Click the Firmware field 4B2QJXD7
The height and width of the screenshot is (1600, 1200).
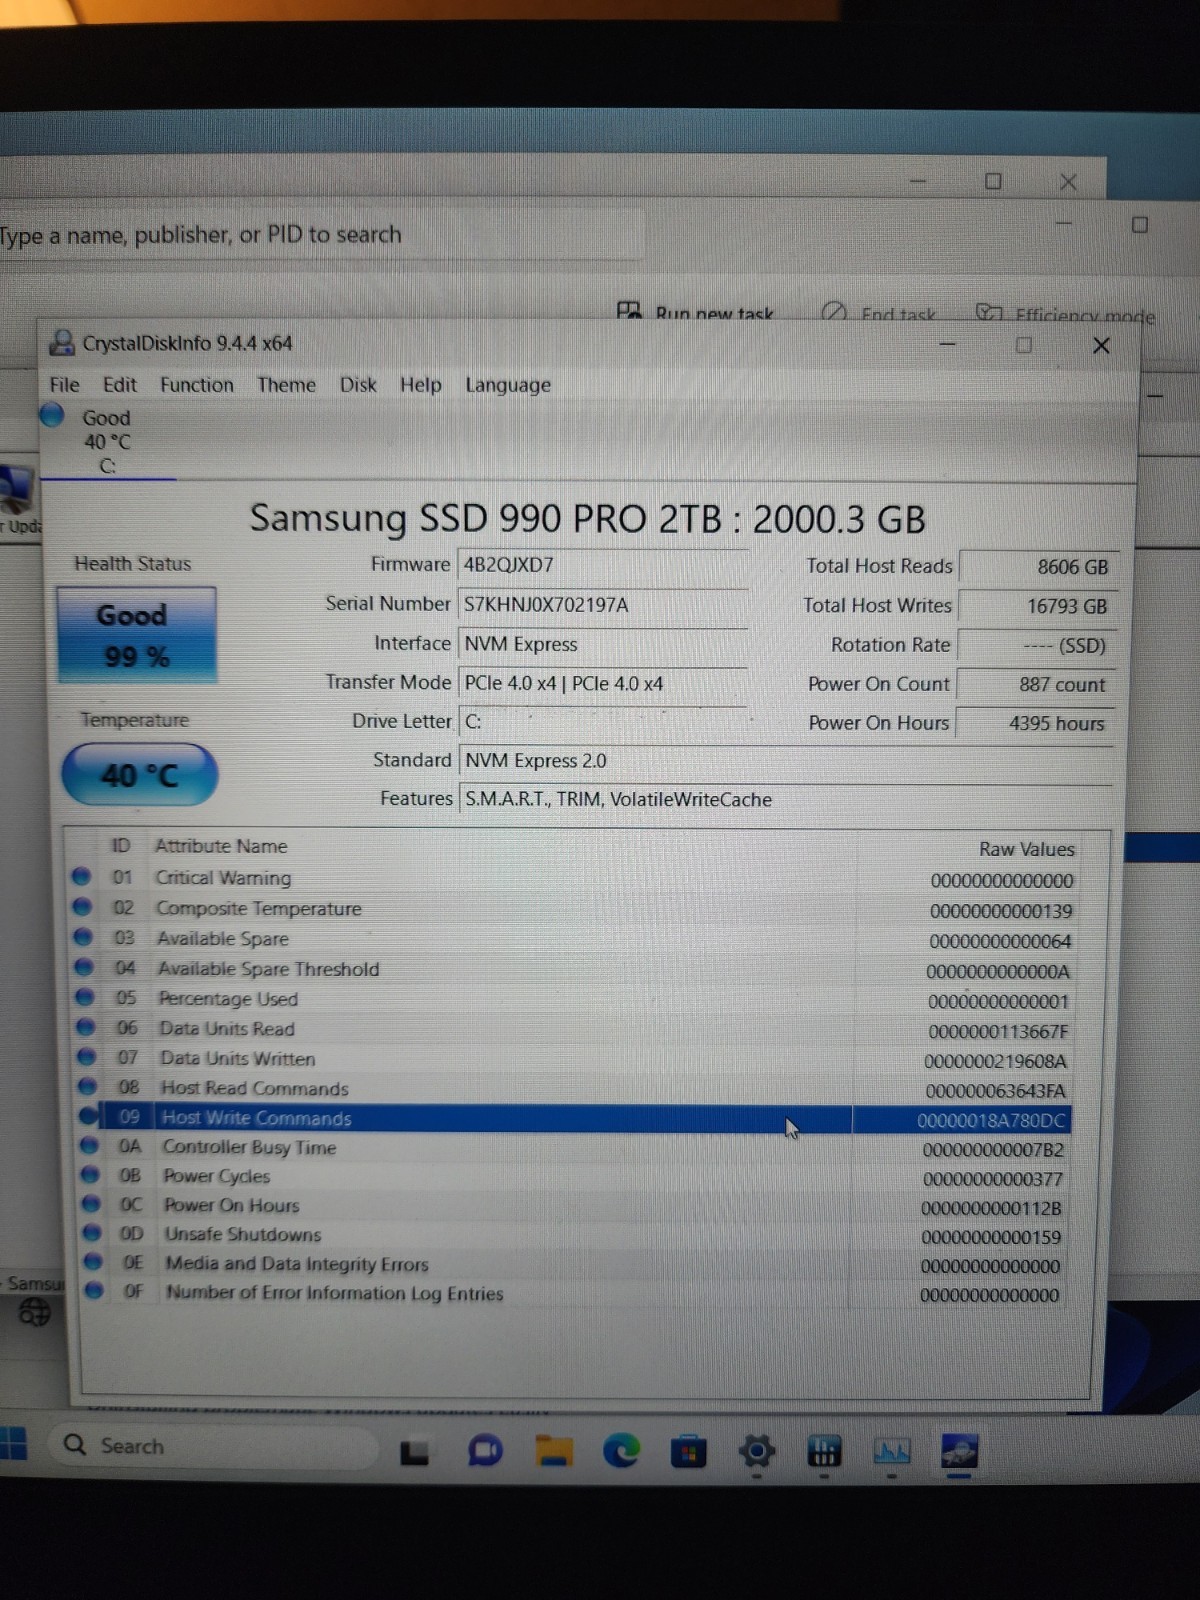click(x=603, y=565)
